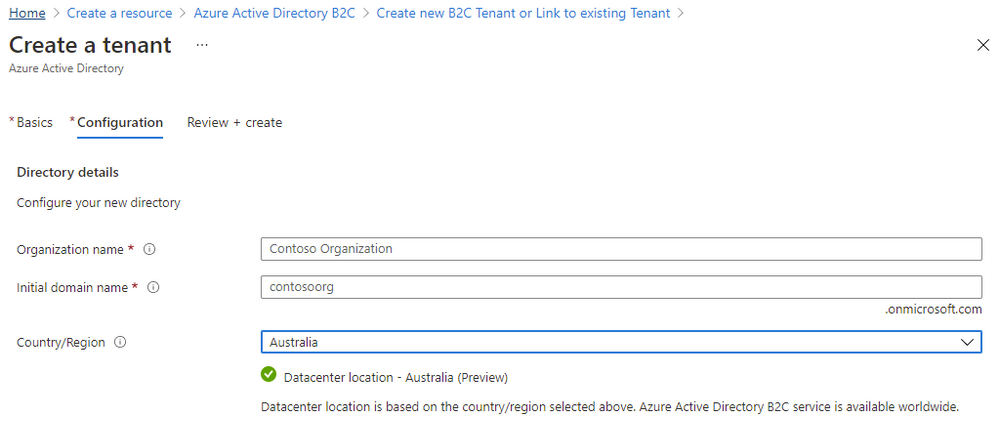Navigate to Home breadcrumb link
Viewport: 999px width, 429px height.
[27, 13]
